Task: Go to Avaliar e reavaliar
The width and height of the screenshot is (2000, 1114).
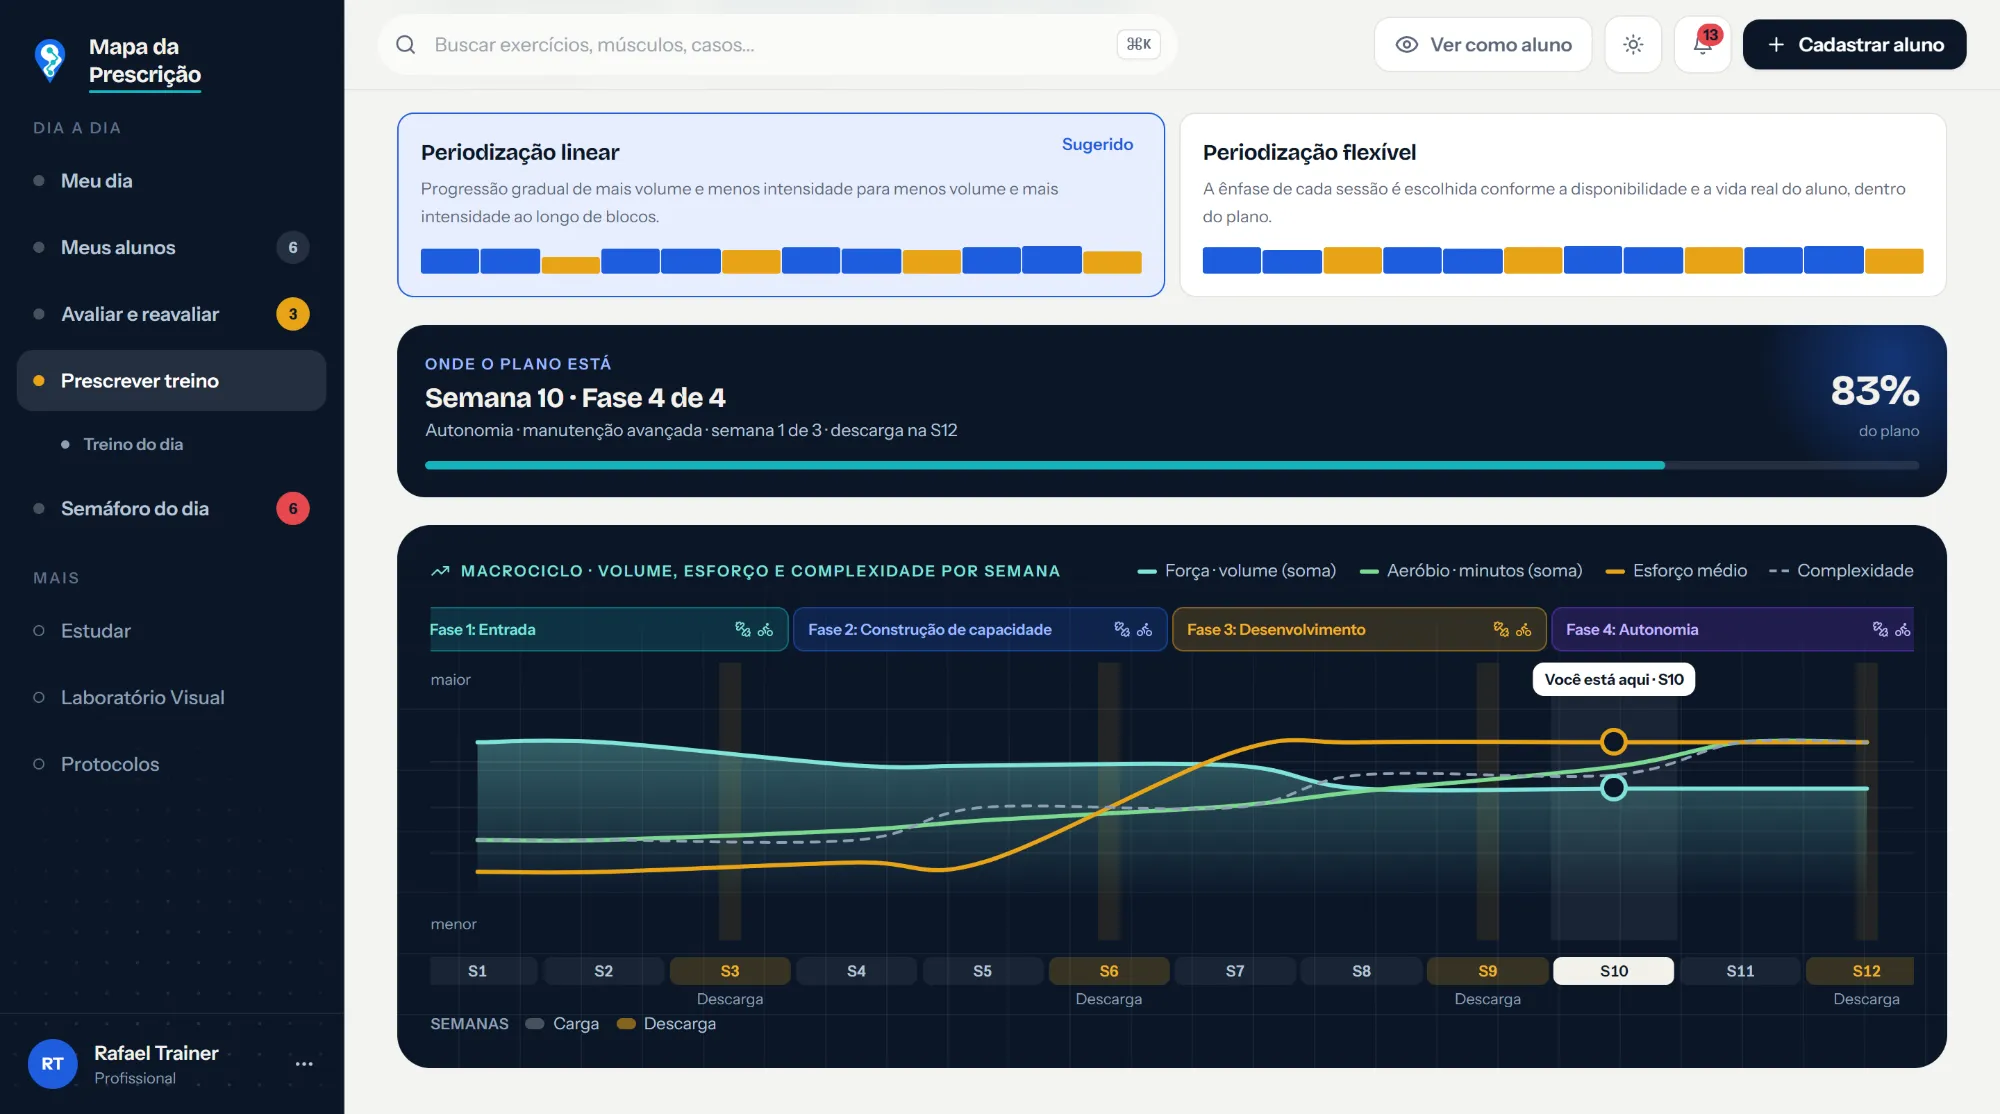Action: pyautogui.click(x=171, y=314)
